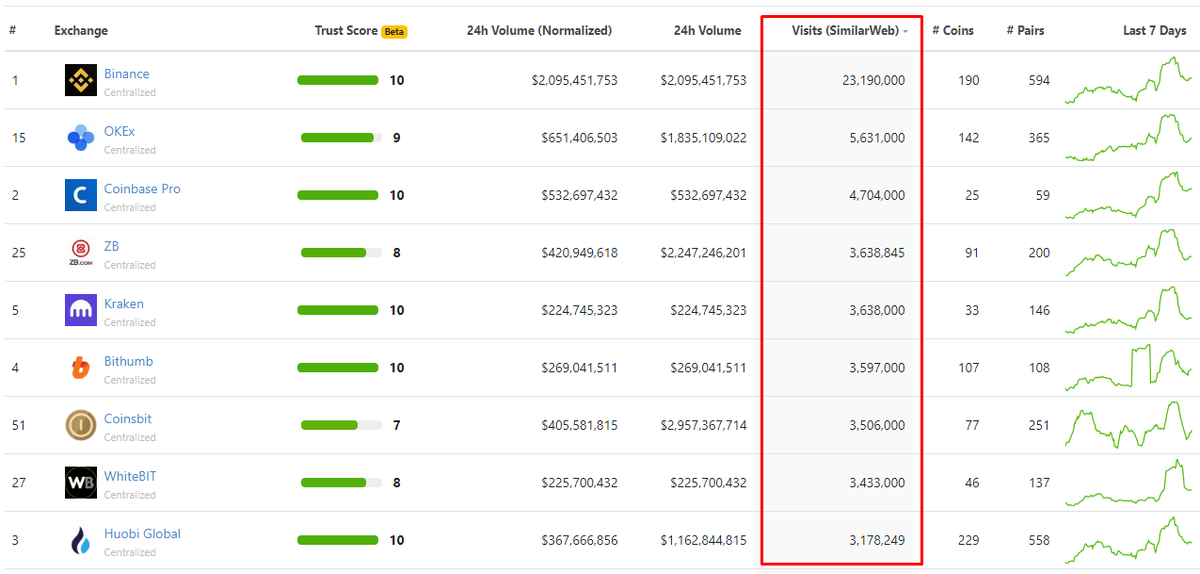1200x574 pixels.
Task: View OKEx 7-day sparkline chart
Action: 1129,138
